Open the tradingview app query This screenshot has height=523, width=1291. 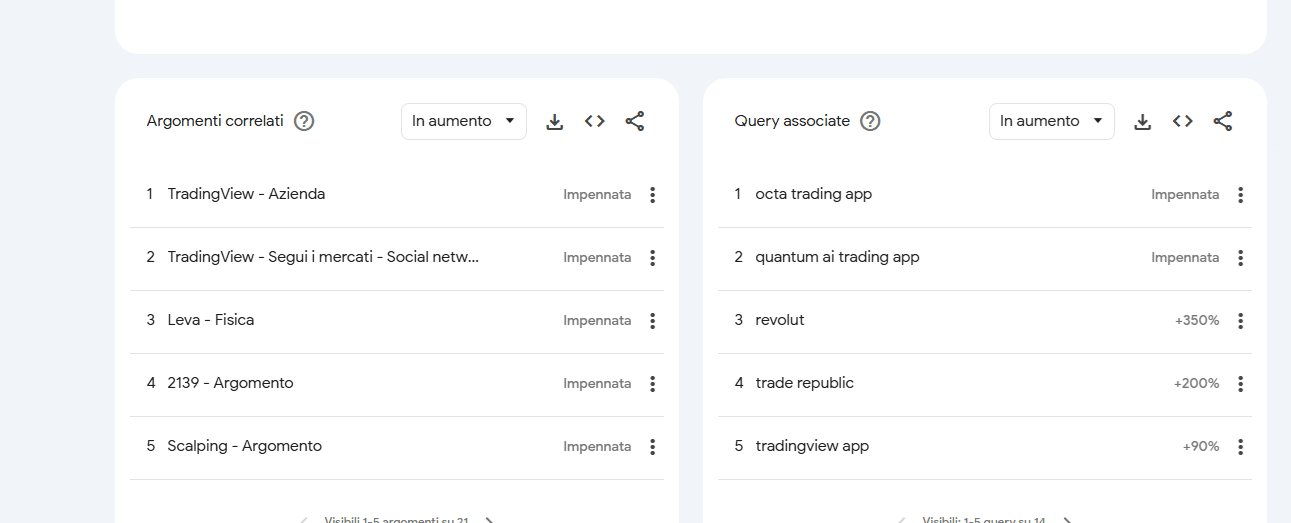pos(812,446)
